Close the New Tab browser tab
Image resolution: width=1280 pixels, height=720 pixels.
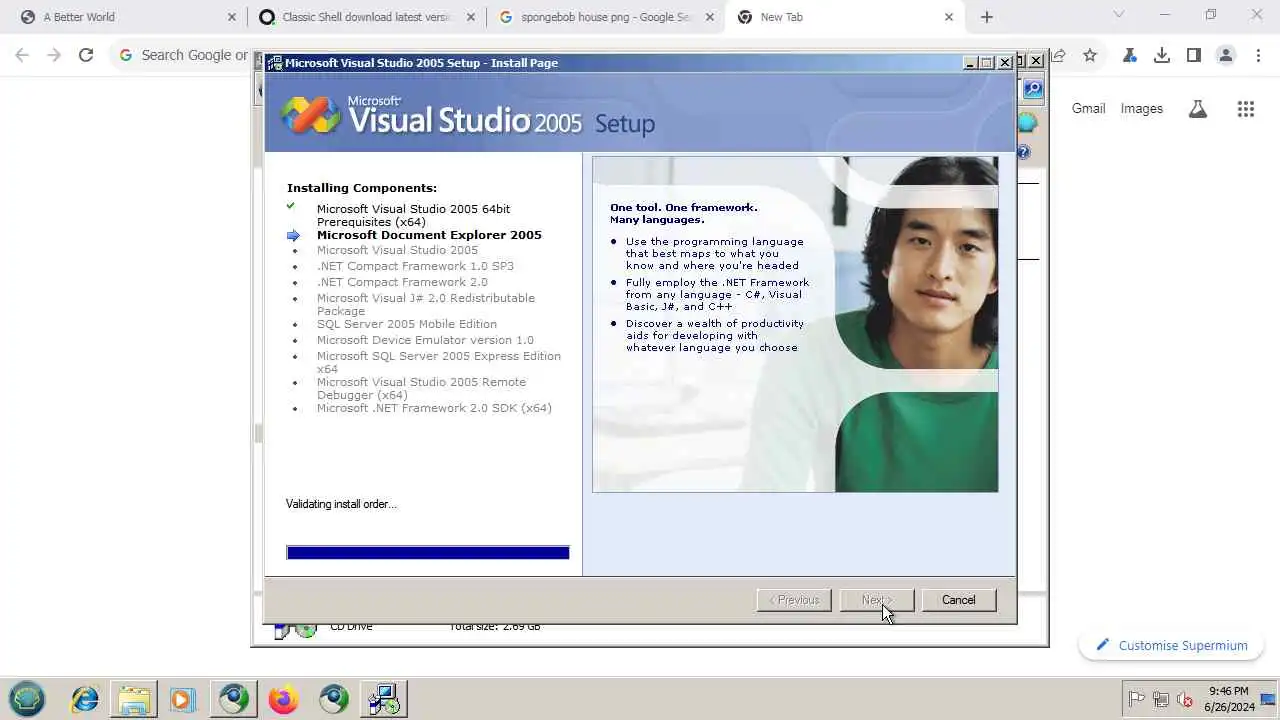(949, 17)
